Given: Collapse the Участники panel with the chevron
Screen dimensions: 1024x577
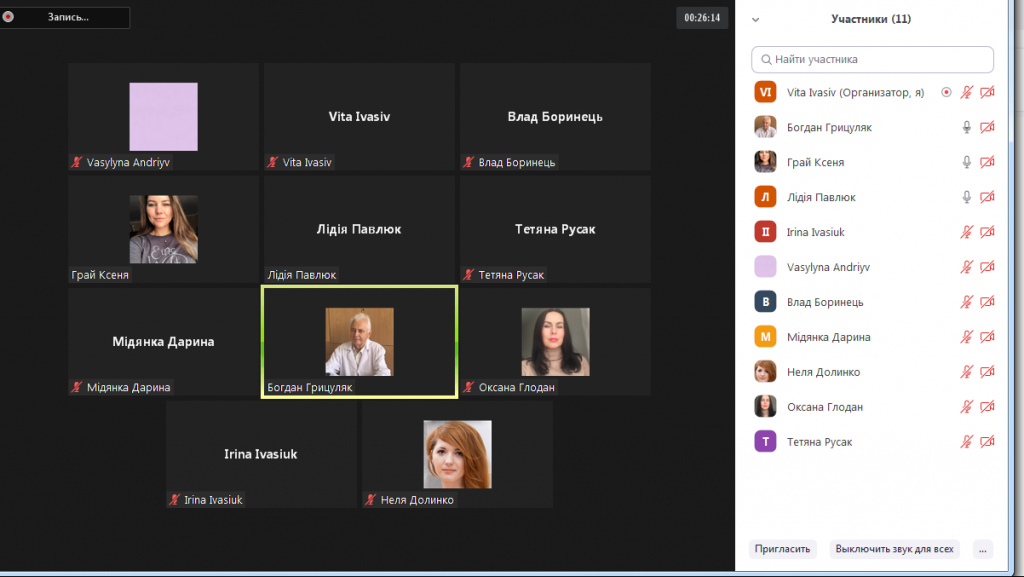Looking at the screenshot, I should point(756,19).
